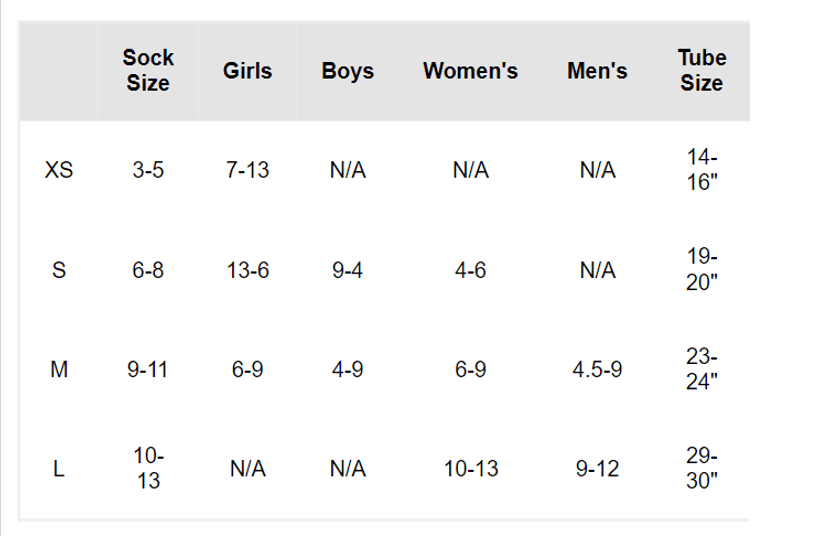
Task: Click the Boys column header
Action: [x=347, y=71]
